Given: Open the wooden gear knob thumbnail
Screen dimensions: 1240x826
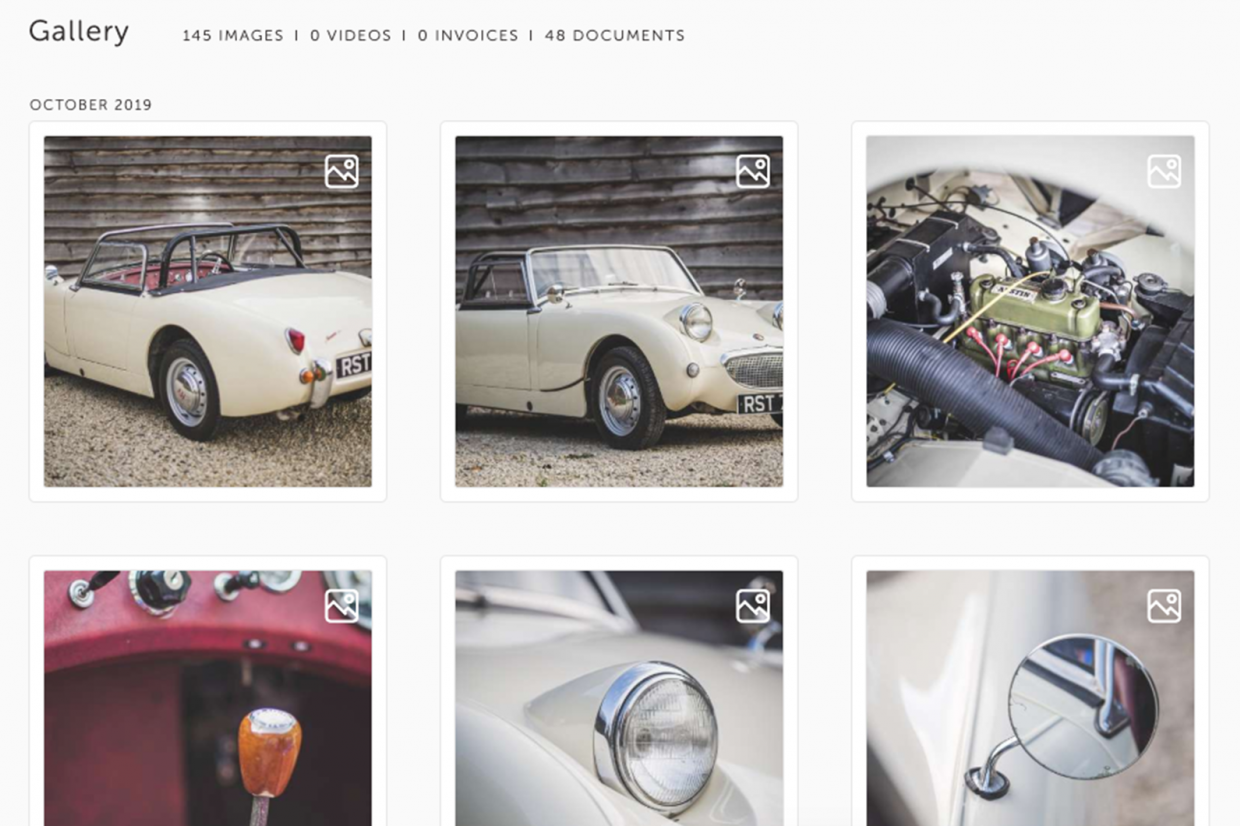Looking at the screenshot, I should [208, 698].
